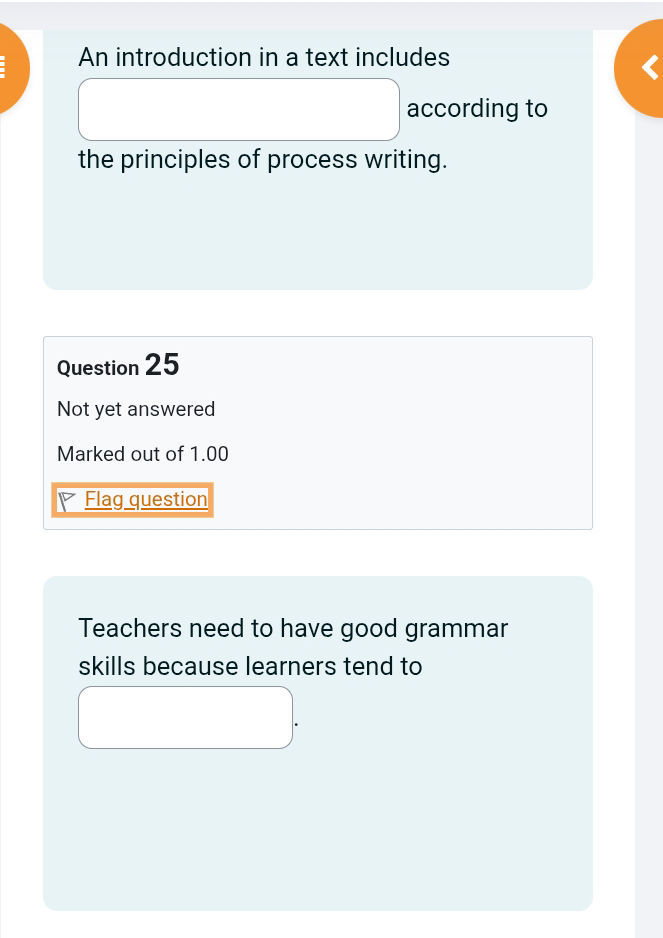This screenshot has width=663, height=938.
Task: Focus the grammar skills answer field
Action: 185,717
